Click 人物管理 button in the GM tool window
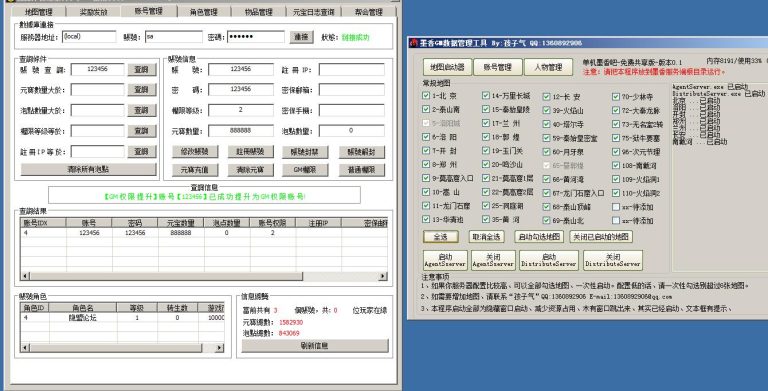 coord(549,67)
